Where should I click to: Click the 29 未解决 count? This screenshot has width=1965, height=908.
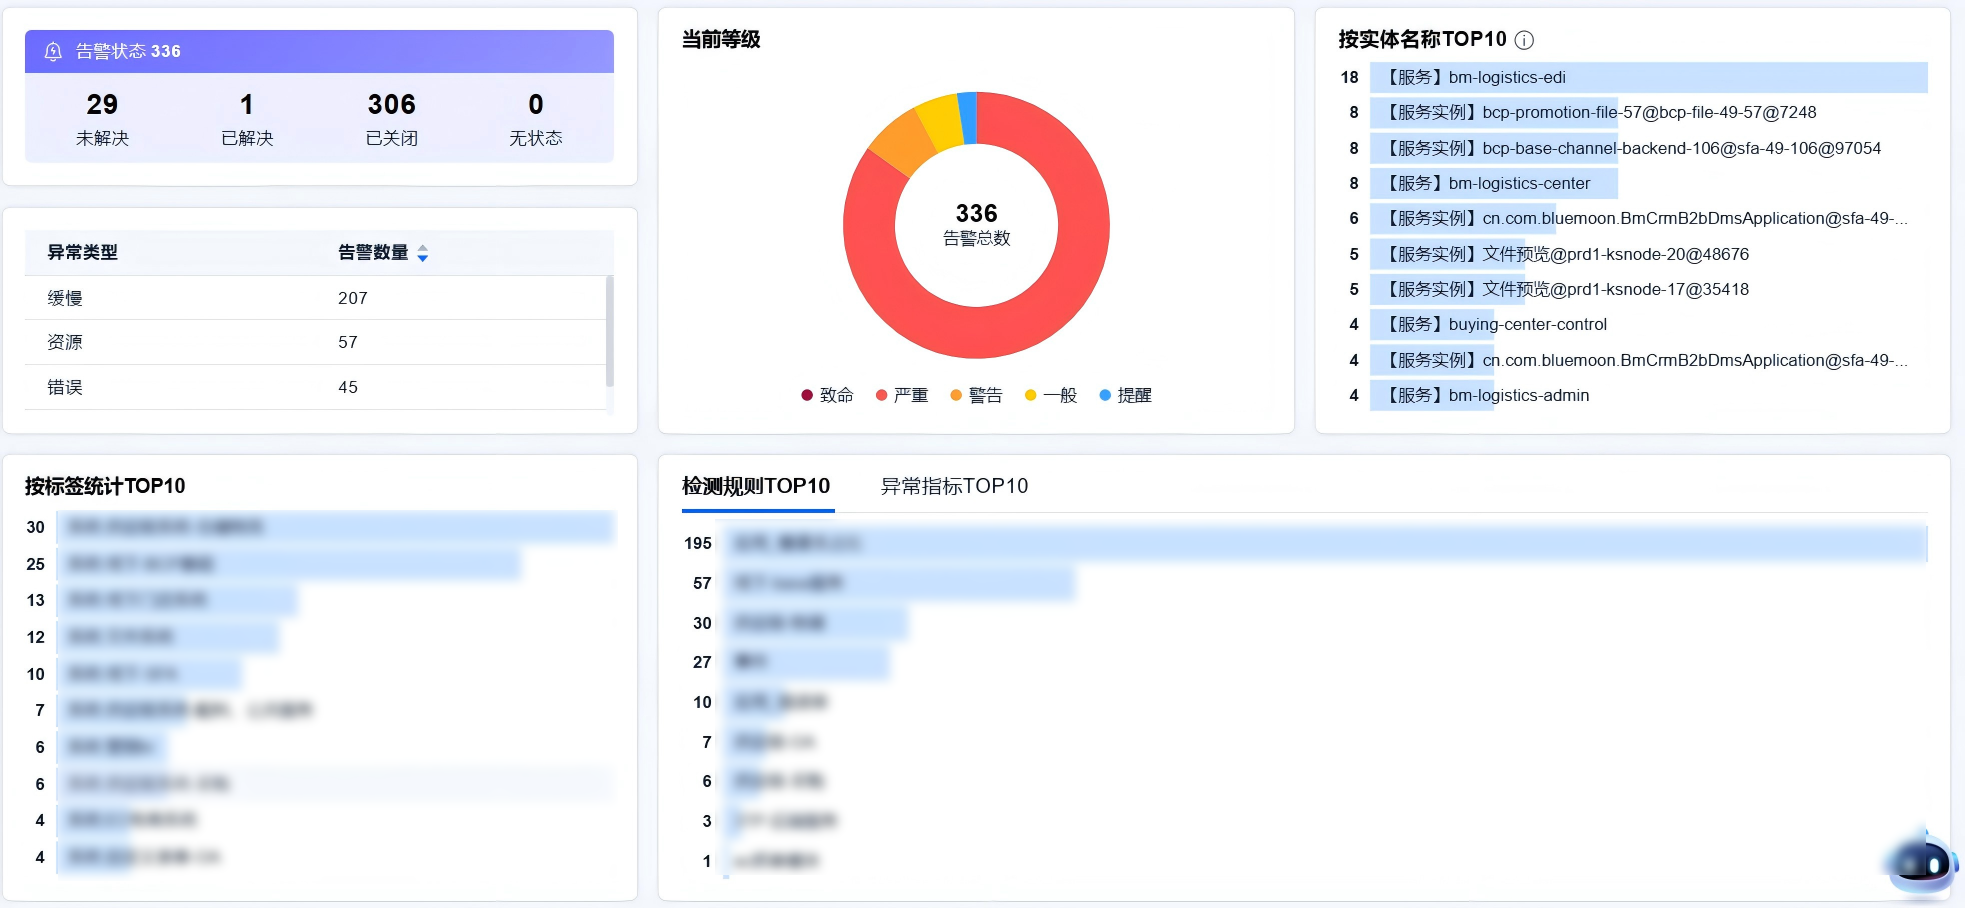point(102,118)
